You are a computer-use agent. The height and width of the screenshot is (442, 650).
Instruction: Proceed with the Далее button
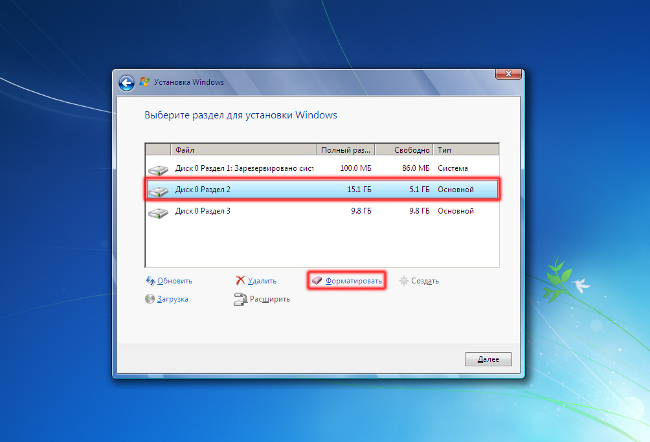coord(488,359)
